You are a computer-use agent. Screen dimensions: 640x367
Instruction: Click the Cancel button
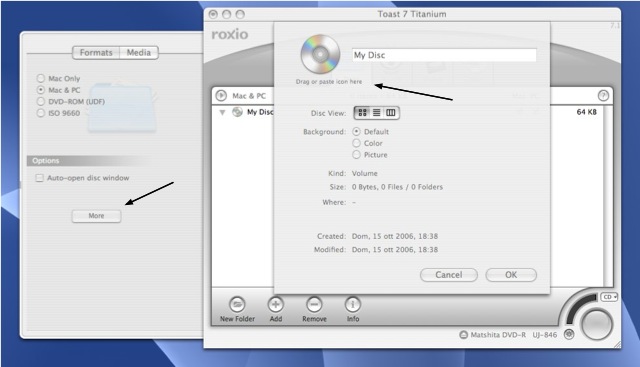pos(449,275)
